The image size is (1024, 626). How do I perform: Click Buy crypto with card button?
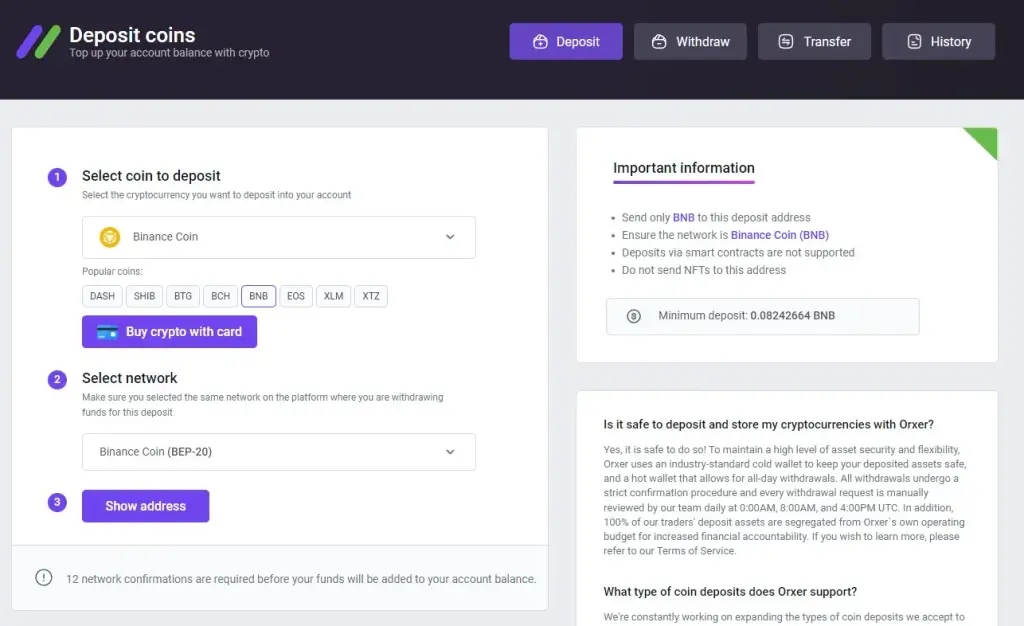pyautogui.click(x=170, y=332)
